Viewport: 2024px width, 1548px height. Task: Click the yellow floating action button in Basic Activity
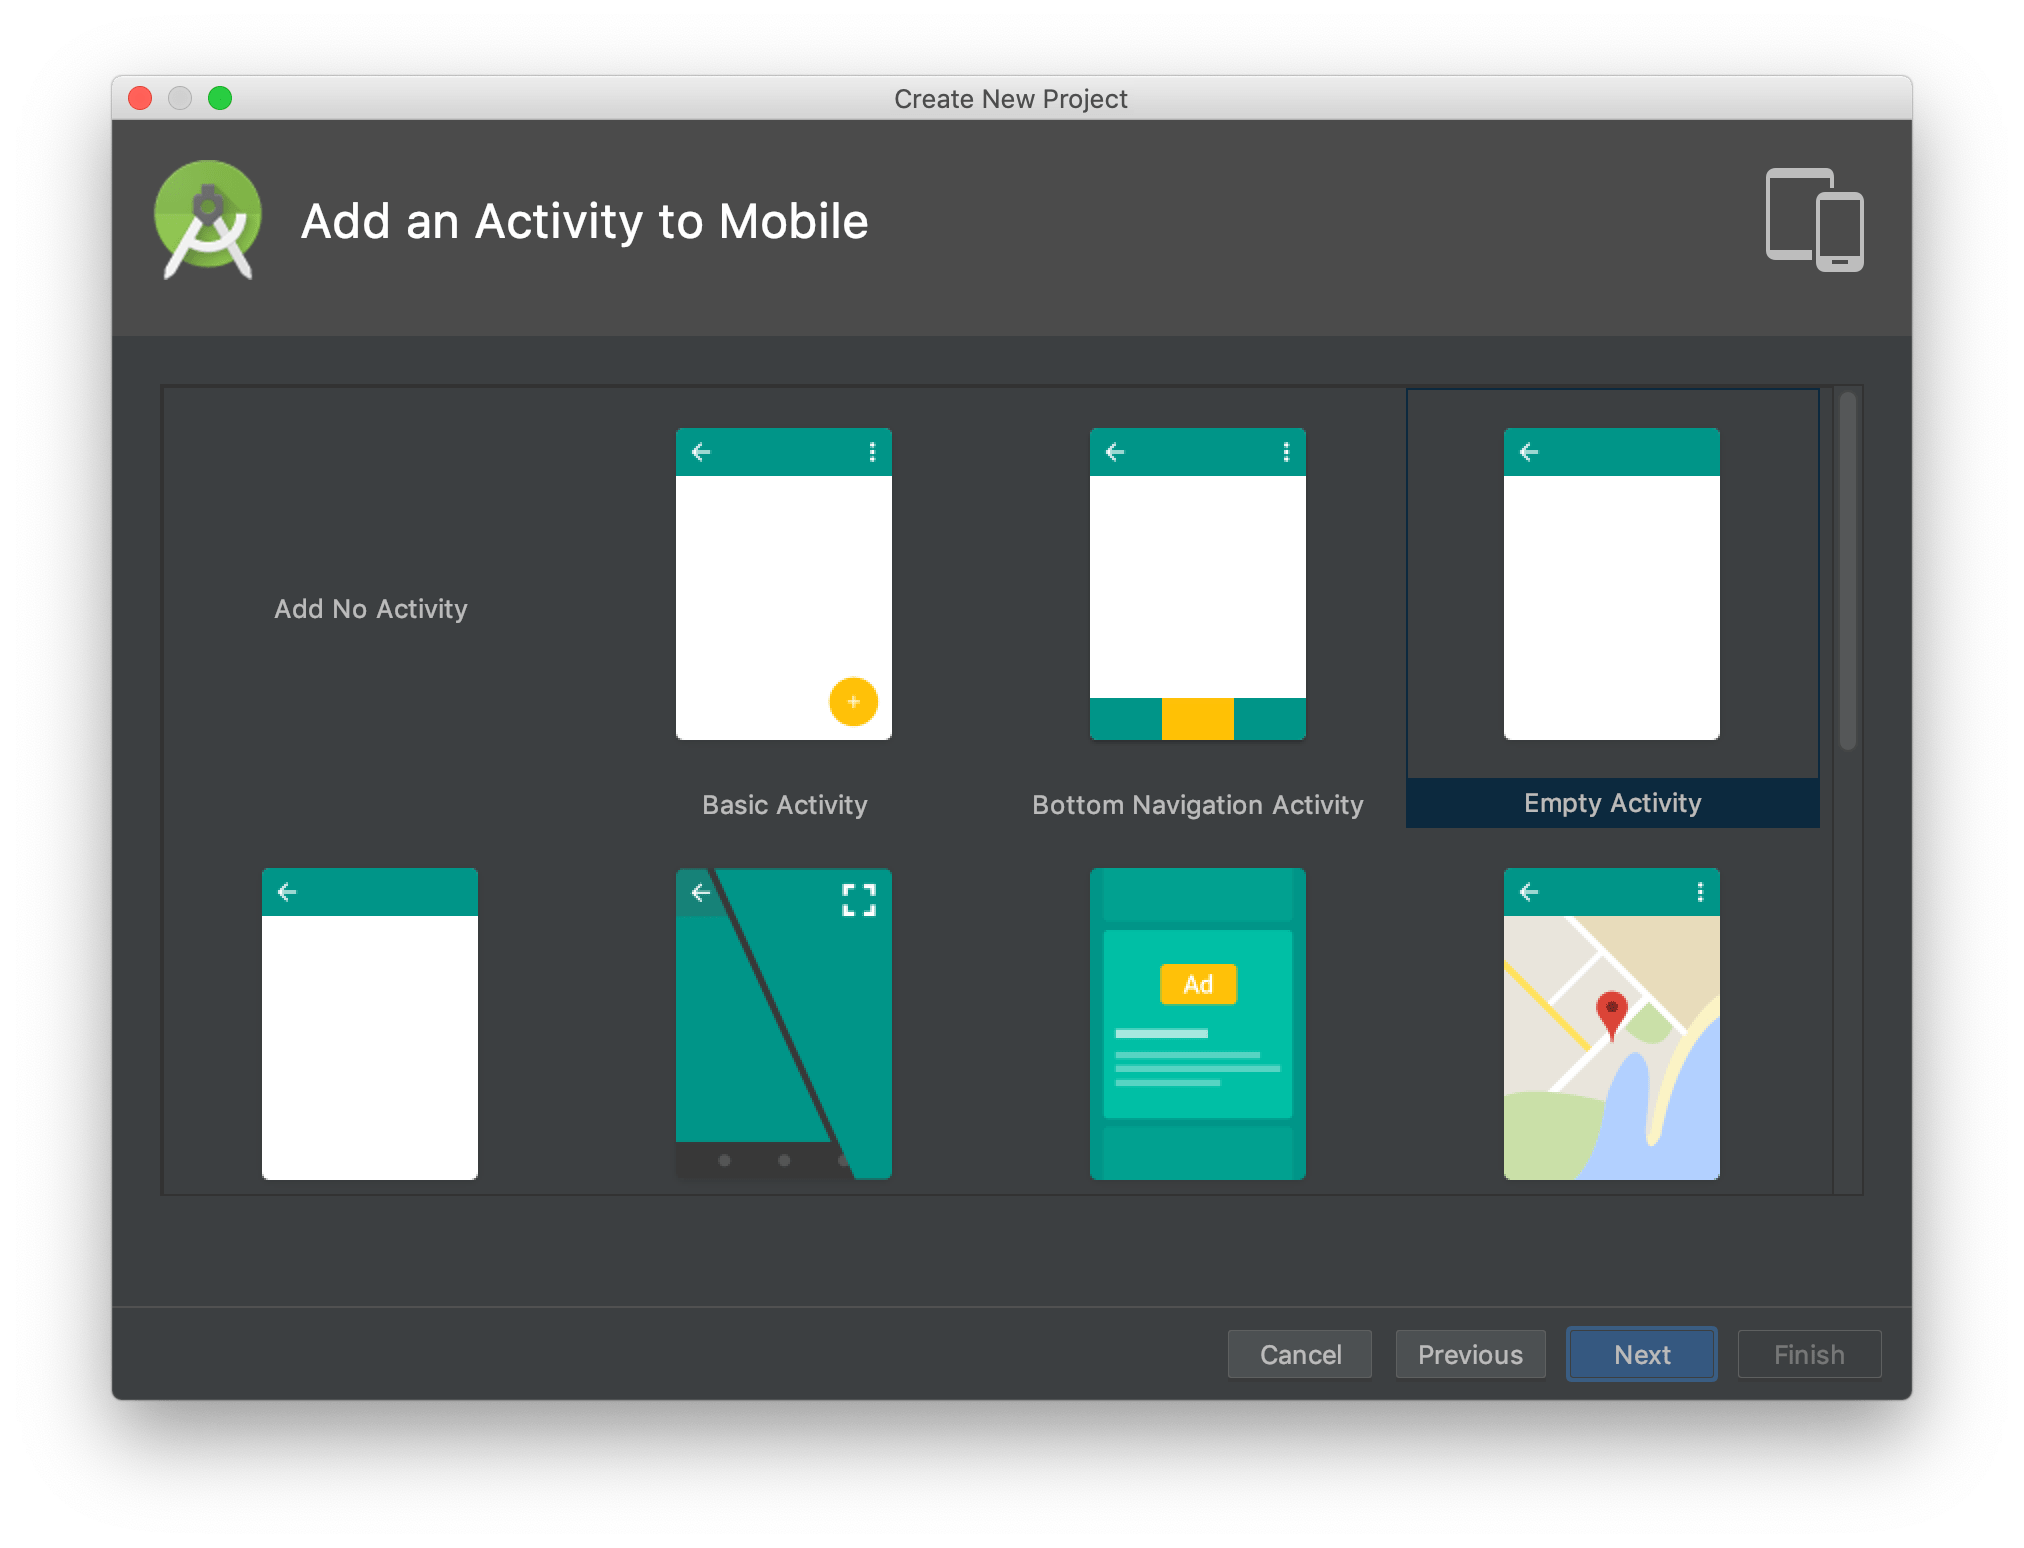(x=853, y=701)
